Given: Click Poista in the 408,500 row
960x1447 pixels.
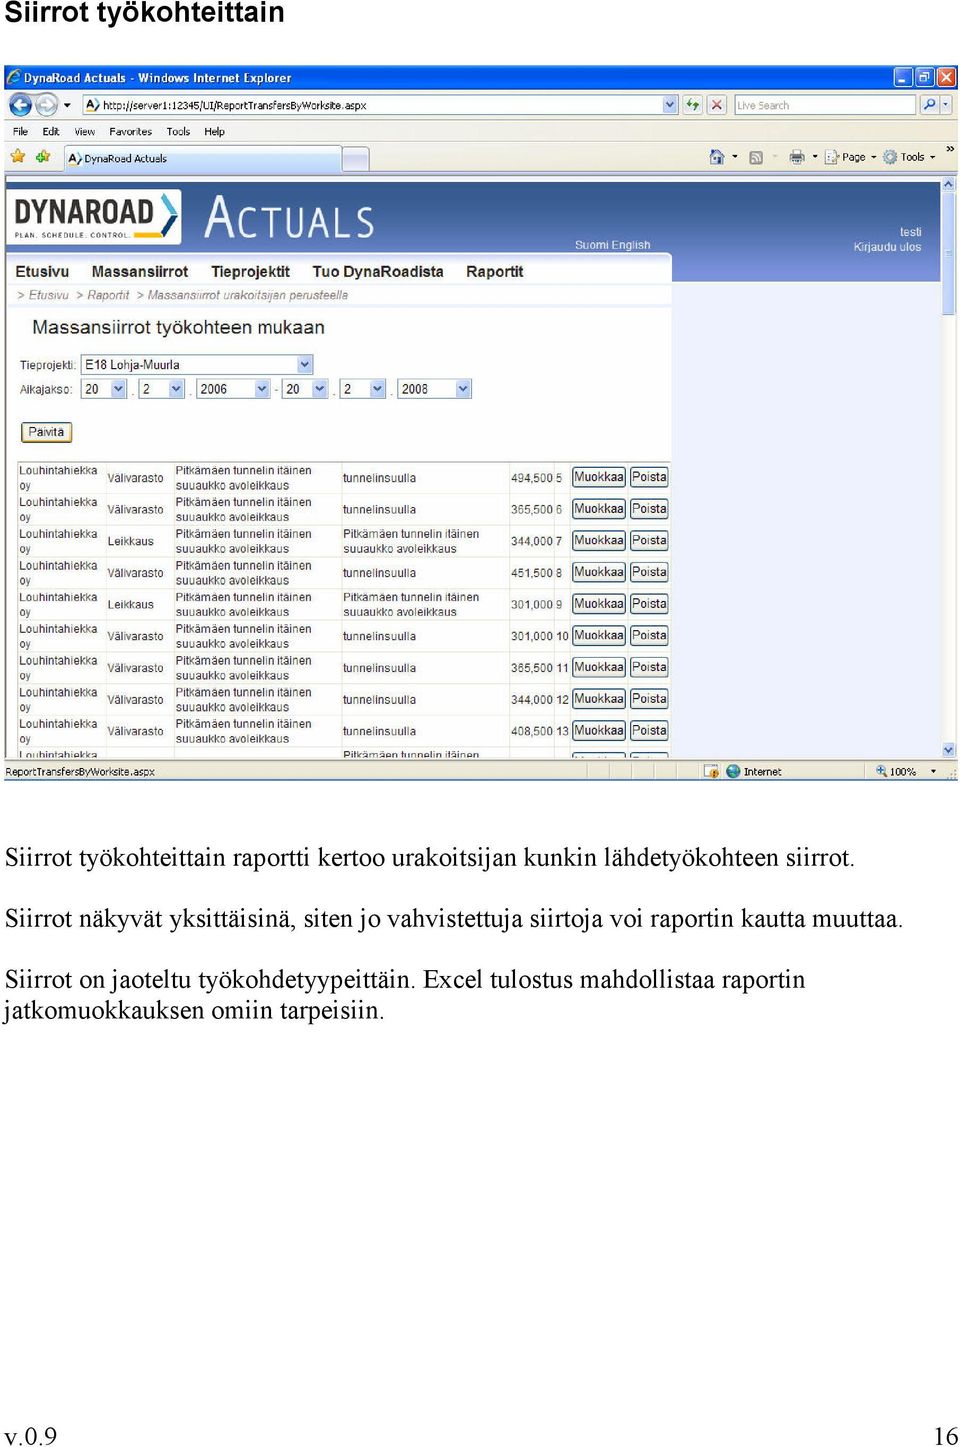Looking at the screenshot, I should (649, 730).
